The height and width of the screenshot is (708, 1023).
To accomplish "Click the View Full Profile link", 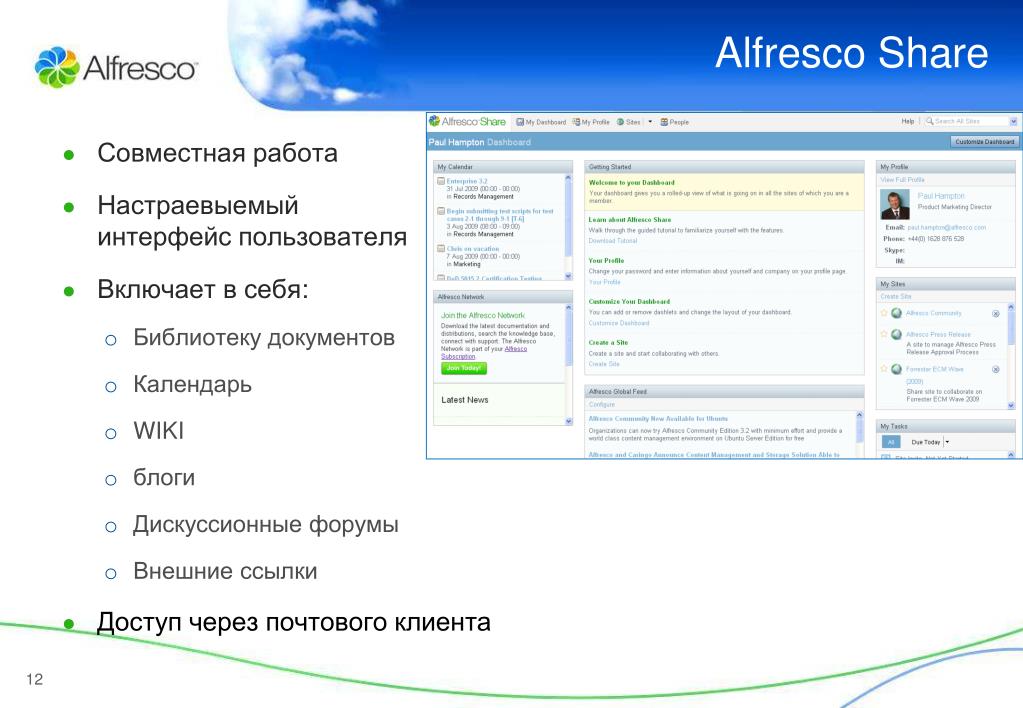I will point(902,179).
